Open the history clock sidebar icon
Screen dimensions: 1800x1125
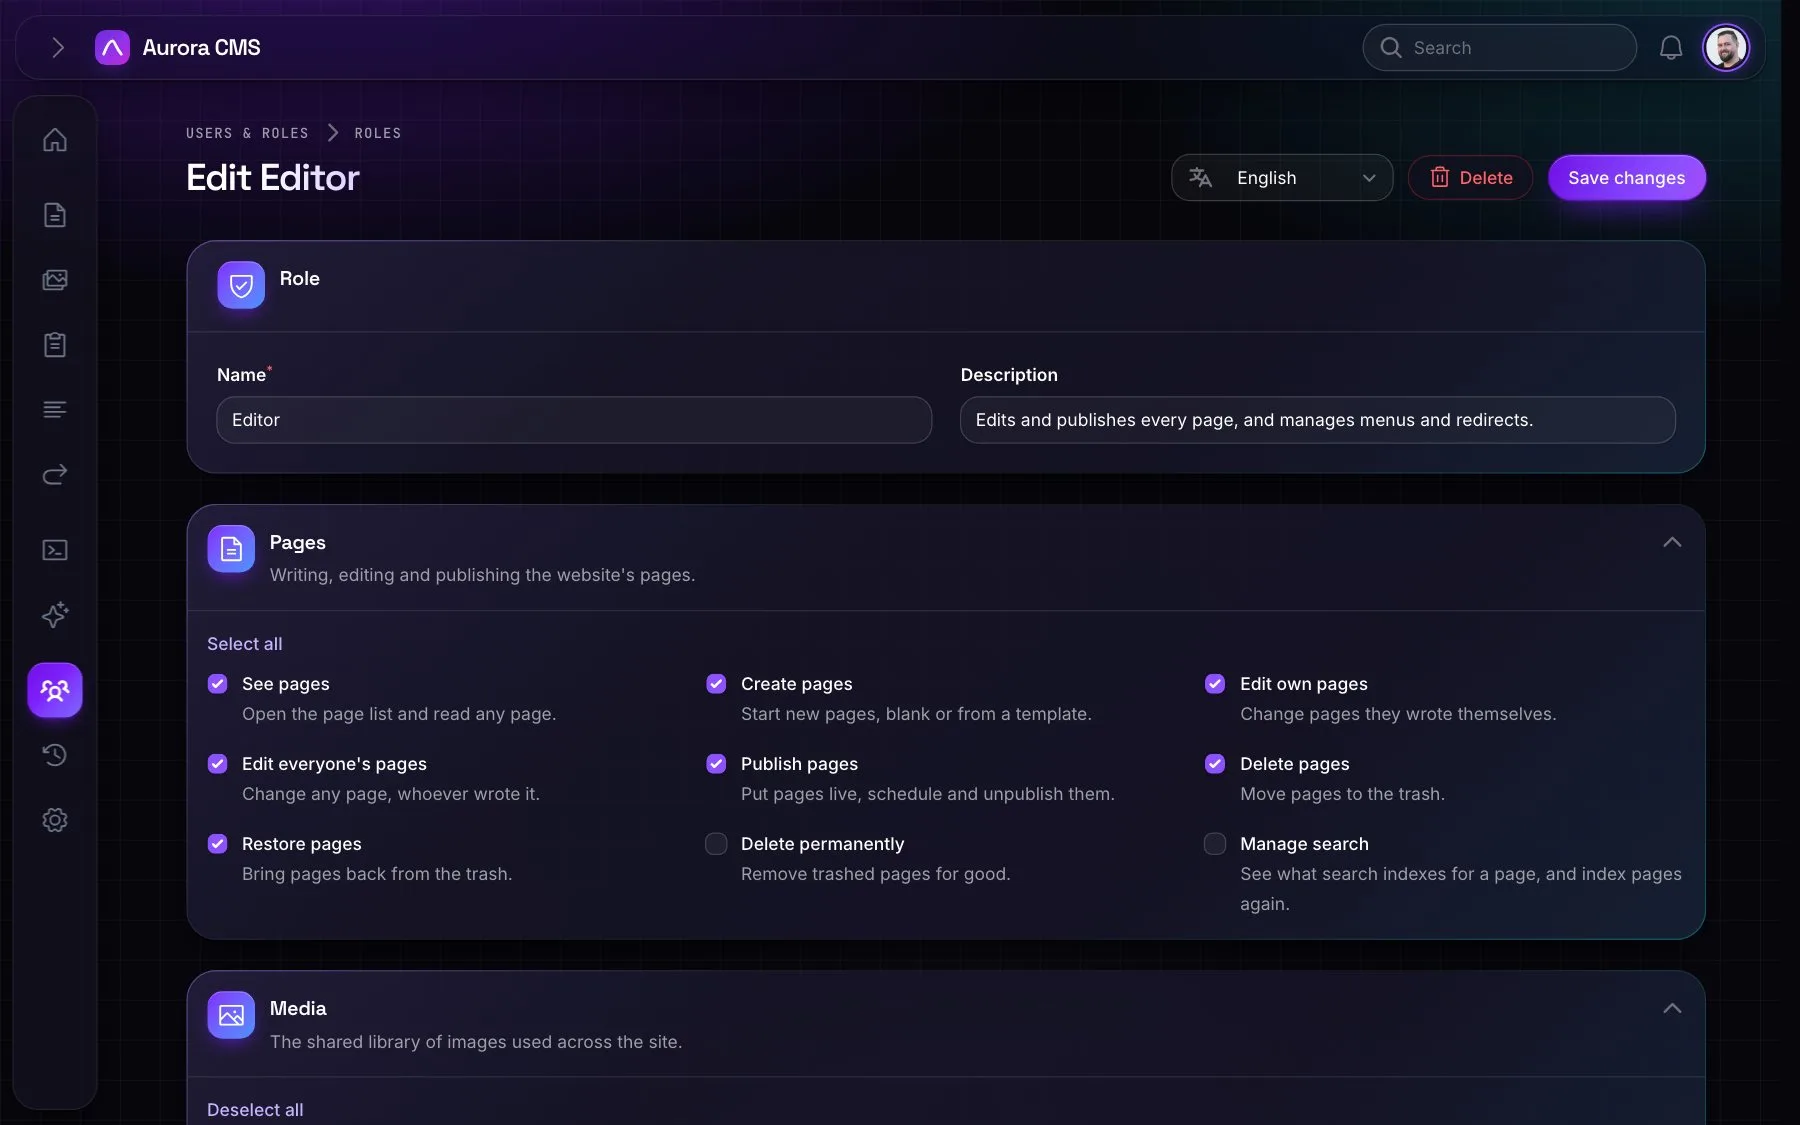pyautogui.click(x=55, y=755)
